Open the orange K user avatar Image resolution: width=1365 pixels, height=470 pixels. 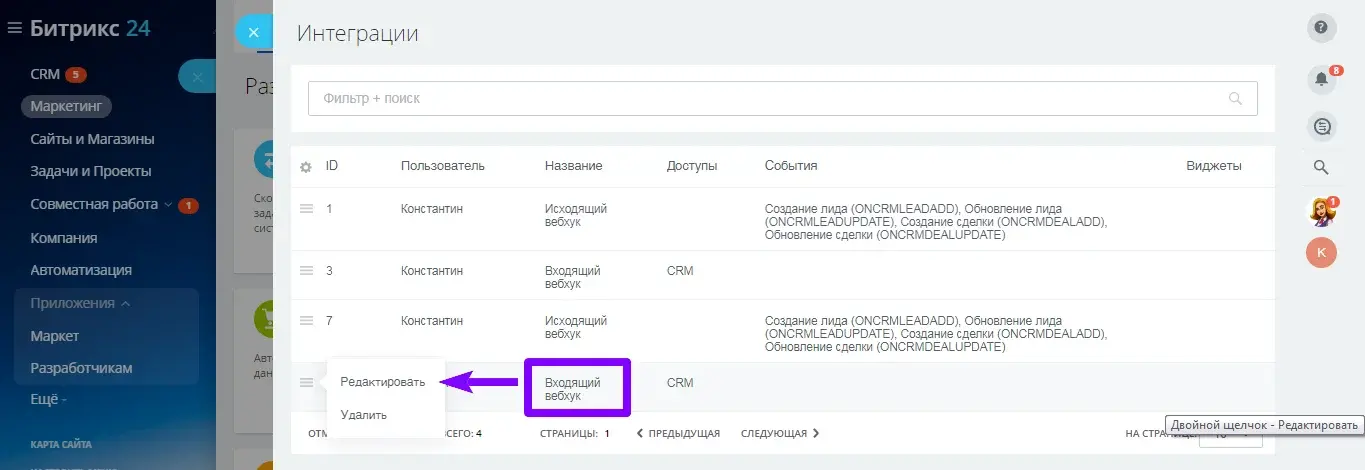coord(1321,253)
